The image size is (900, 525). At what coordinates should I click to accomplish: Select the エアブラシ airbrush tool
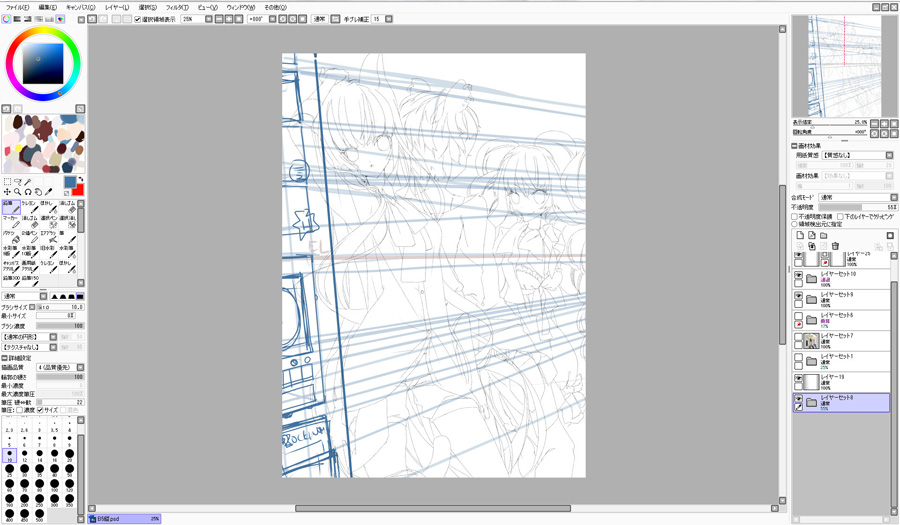[x=48, y=237]
